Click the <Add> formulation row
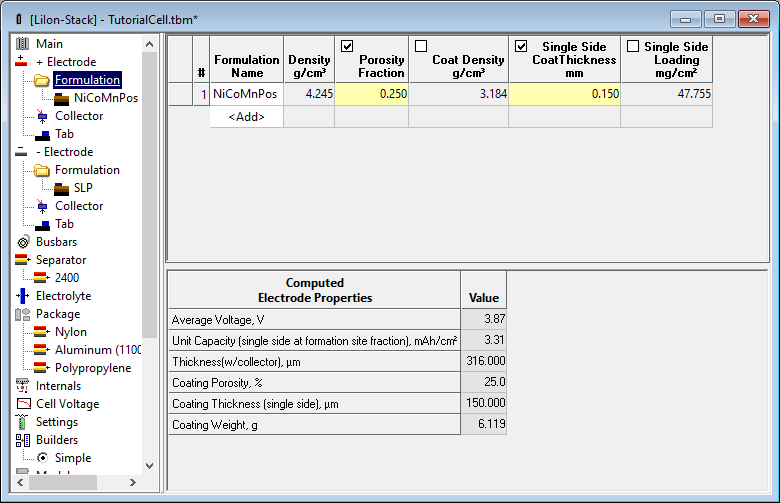 click(x=247, y=117)
